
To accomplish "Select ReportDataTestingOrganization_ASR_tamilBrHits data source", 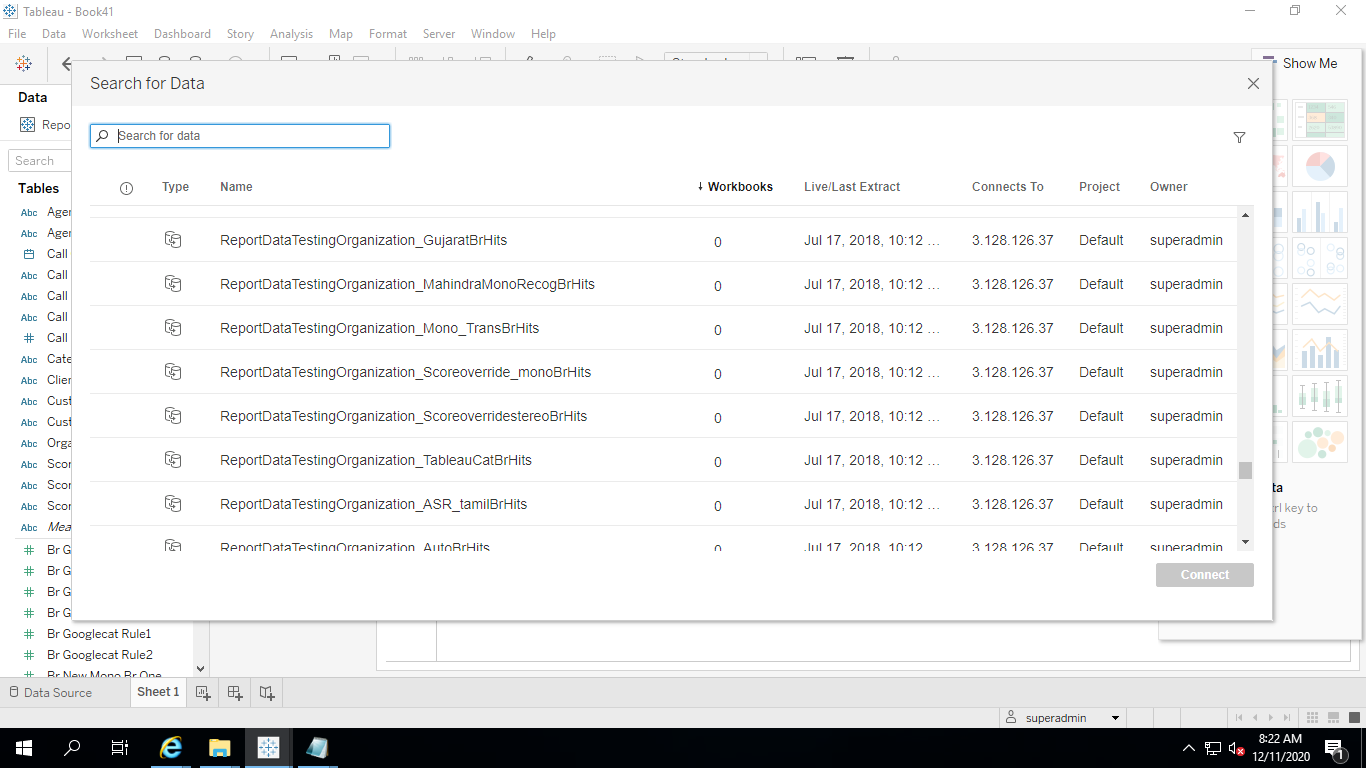I will click(374, 504).
